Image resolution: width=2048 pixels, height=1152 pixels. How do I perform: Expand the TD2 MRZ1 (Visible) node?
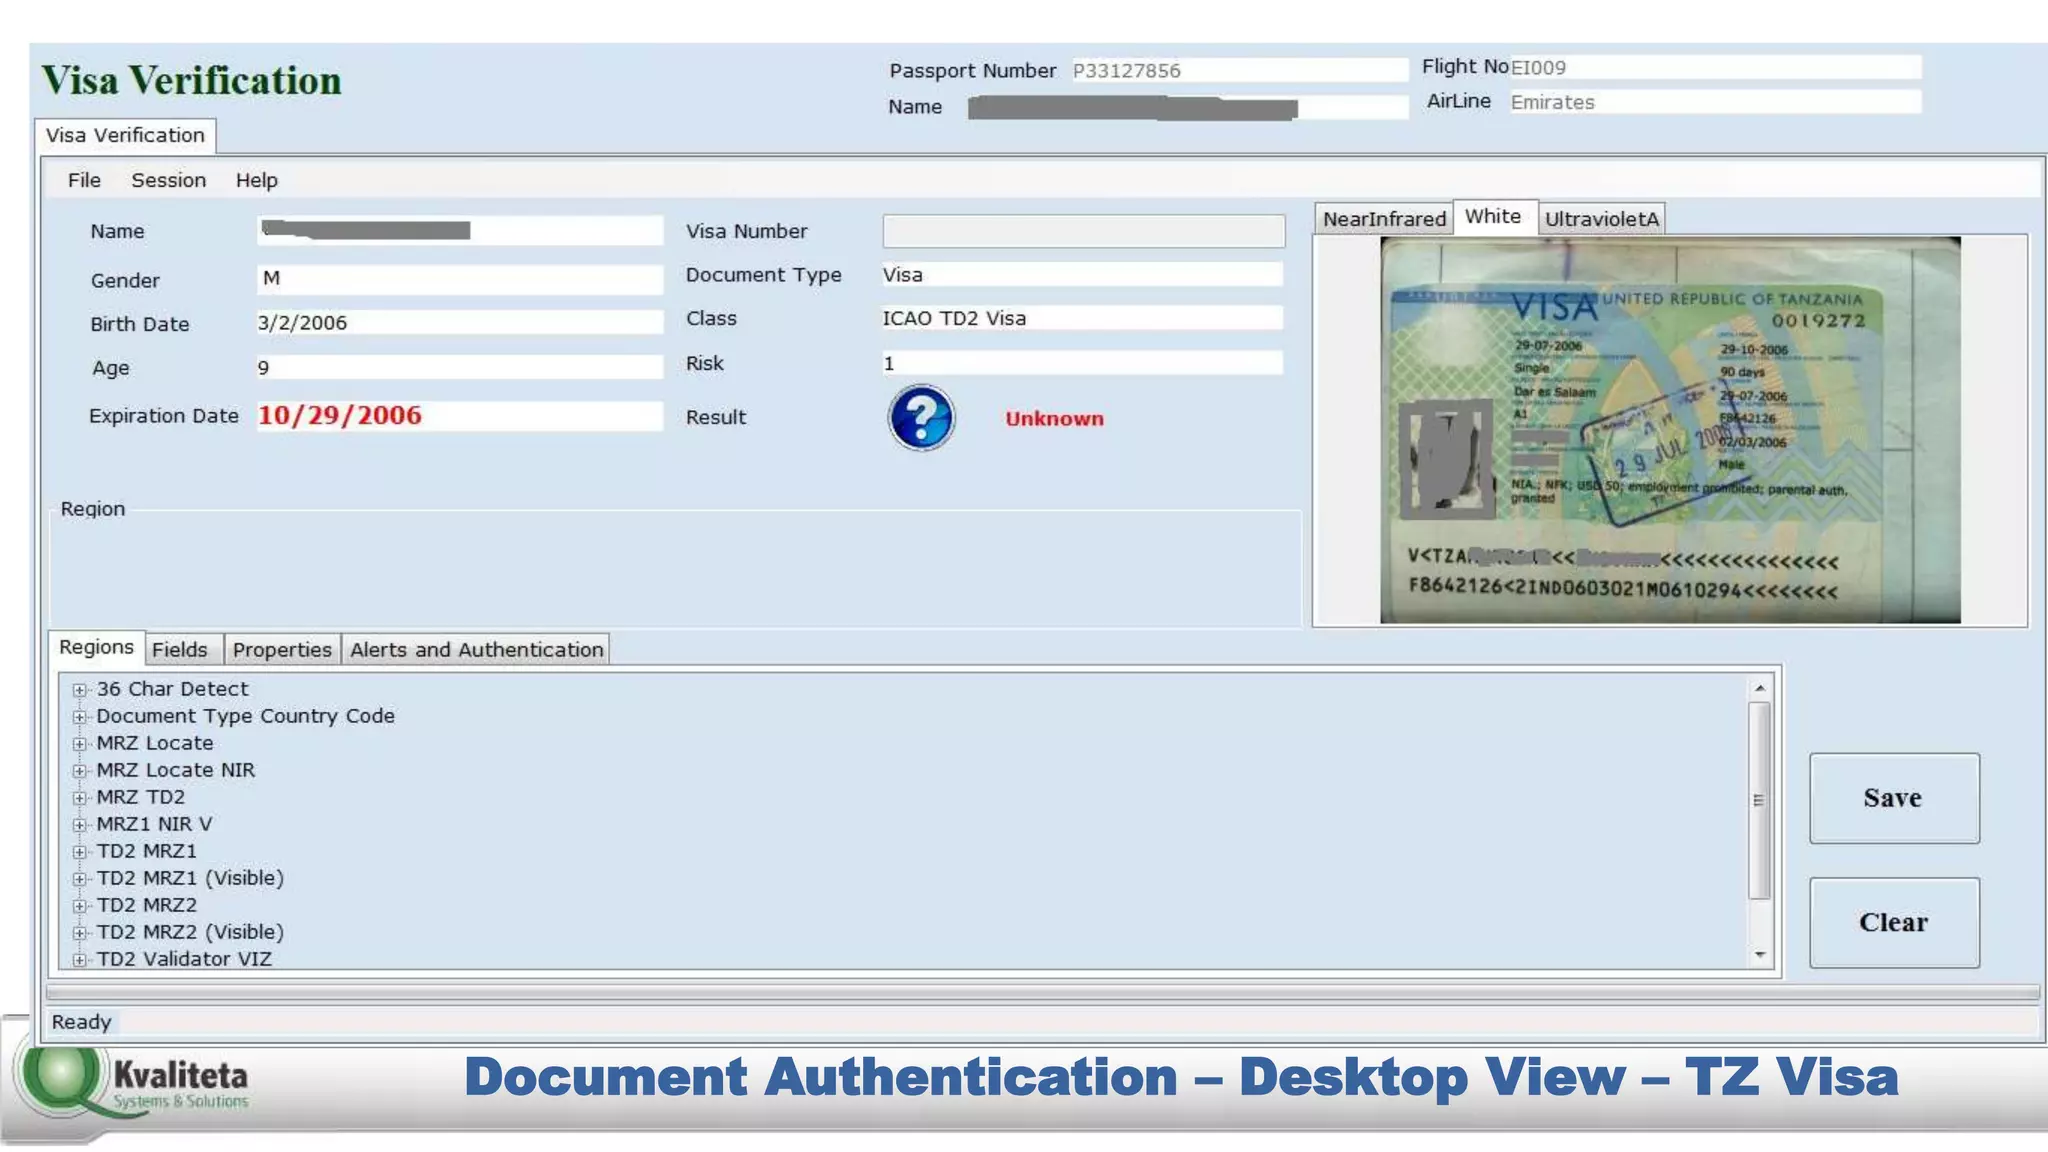point(80,879)
